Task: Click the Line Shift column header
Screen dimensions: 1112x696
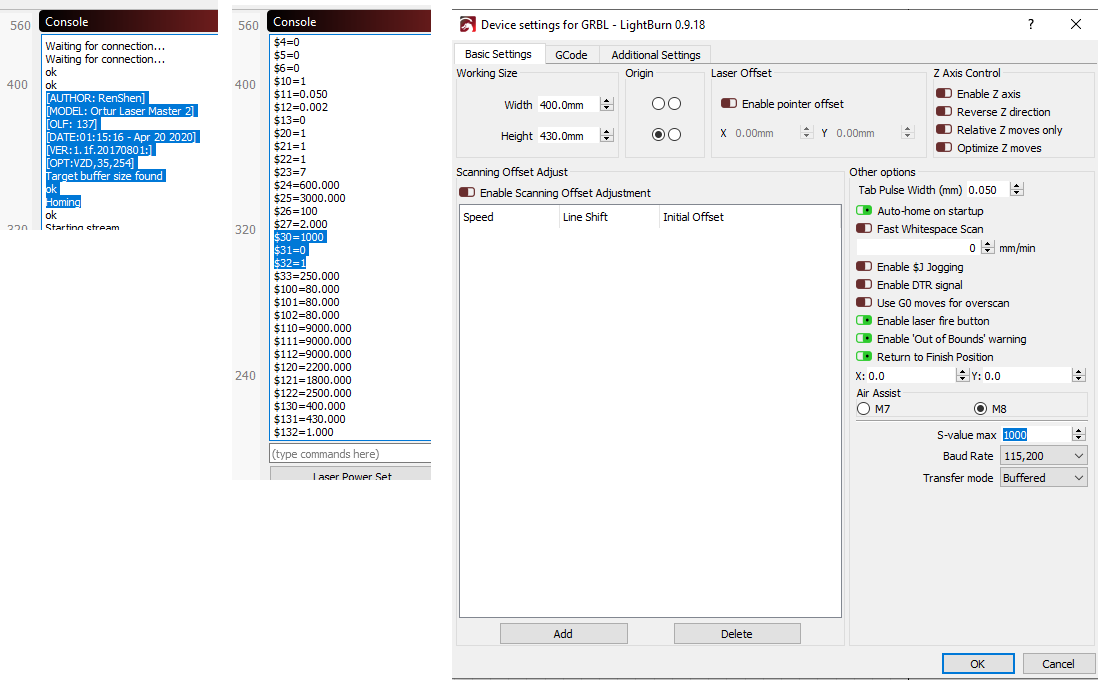Action: pyautogui.click(x=610, y=217)
